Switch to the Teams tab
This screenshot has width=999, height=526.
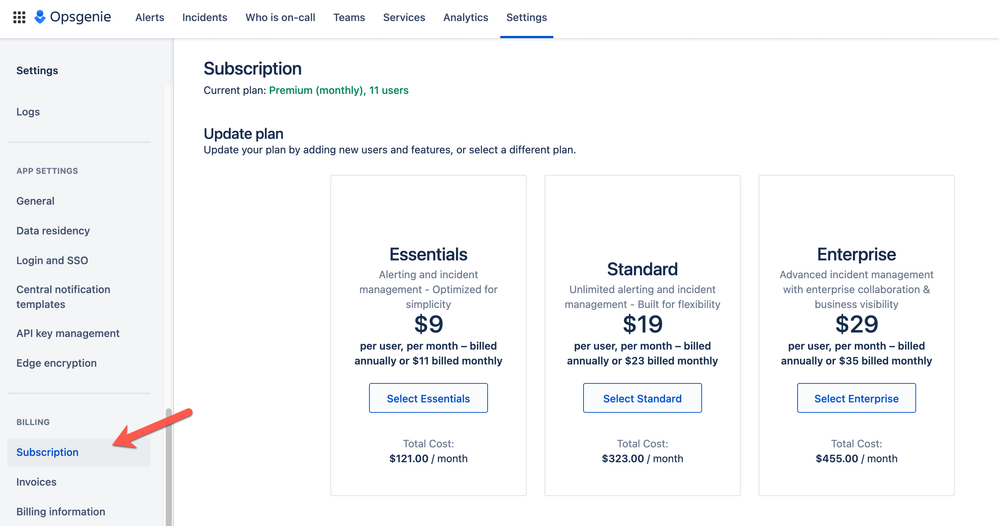(x=349, y=17)
